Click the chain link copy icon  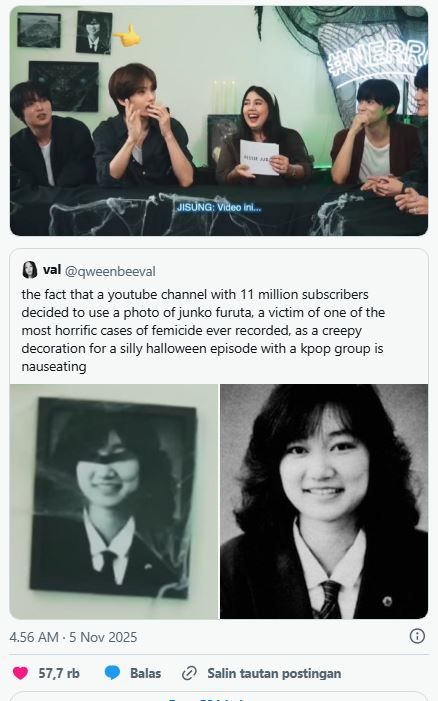click(190, 673)
